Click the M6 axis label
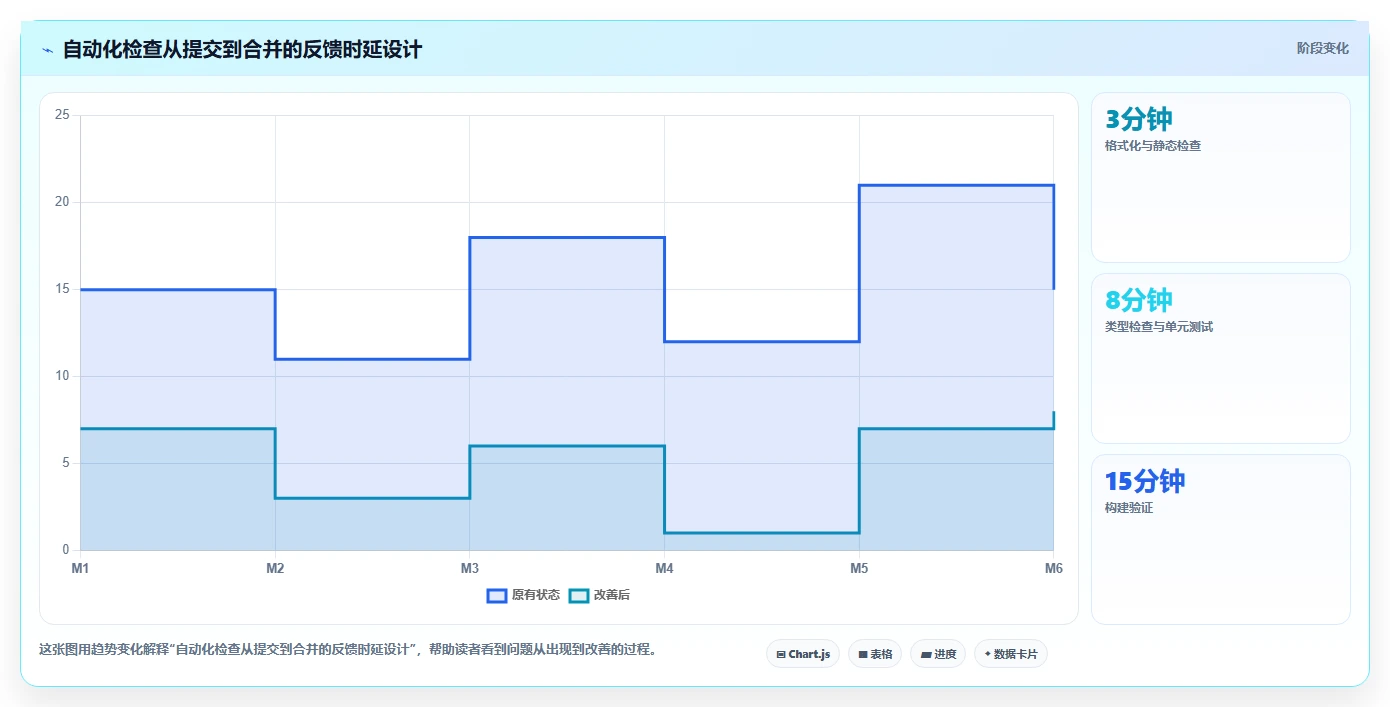Image resolution: width=1390 pixels, height=707 pixels. (1053, 568)
